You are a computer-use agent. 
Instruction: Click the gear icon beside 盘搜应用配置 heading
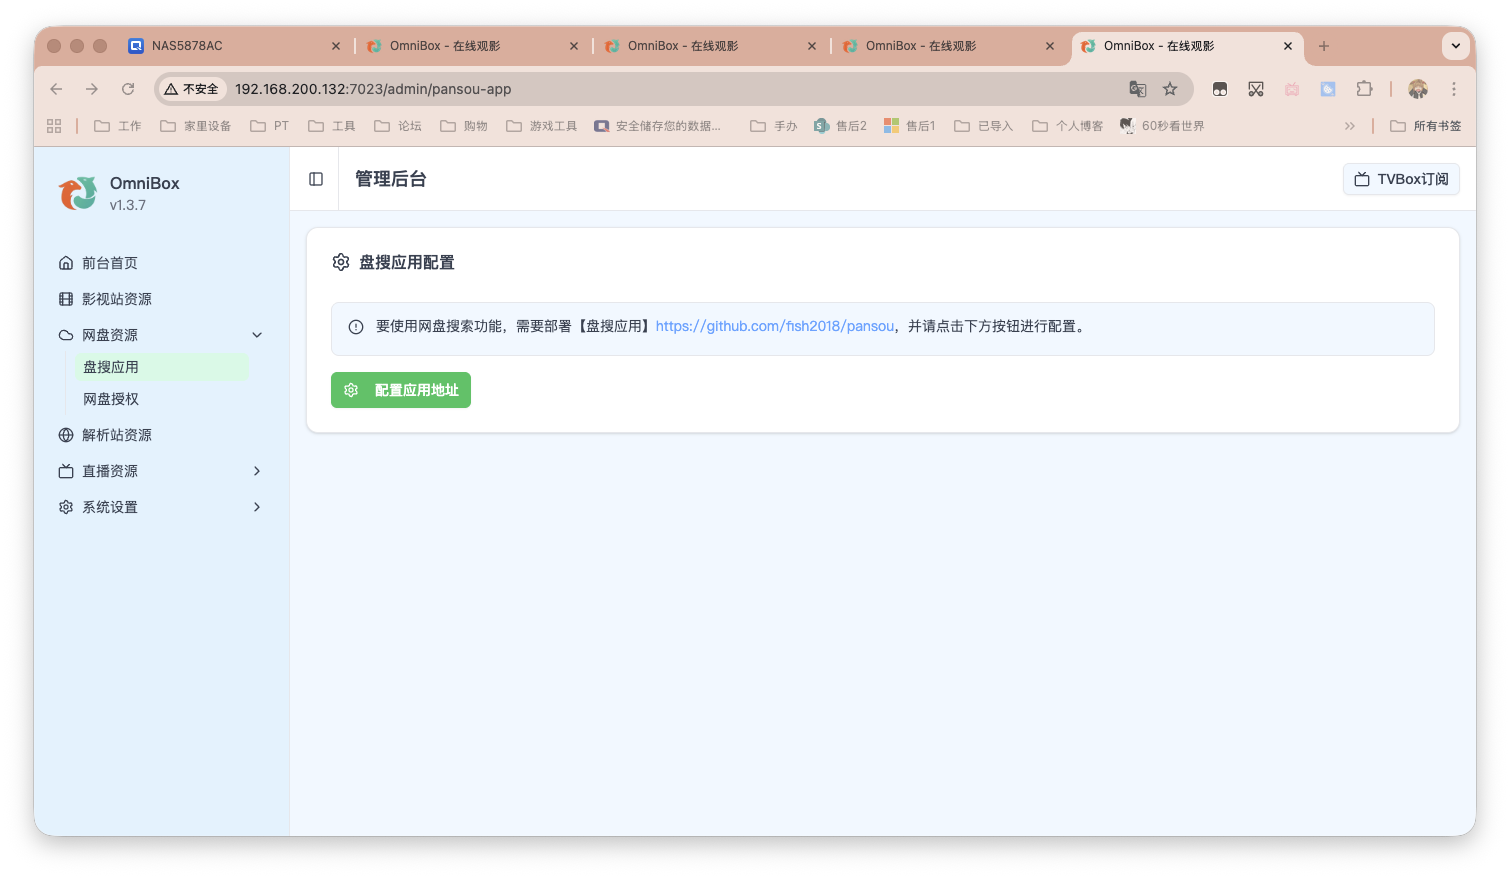pyautogui.click(x=341, y=262)
